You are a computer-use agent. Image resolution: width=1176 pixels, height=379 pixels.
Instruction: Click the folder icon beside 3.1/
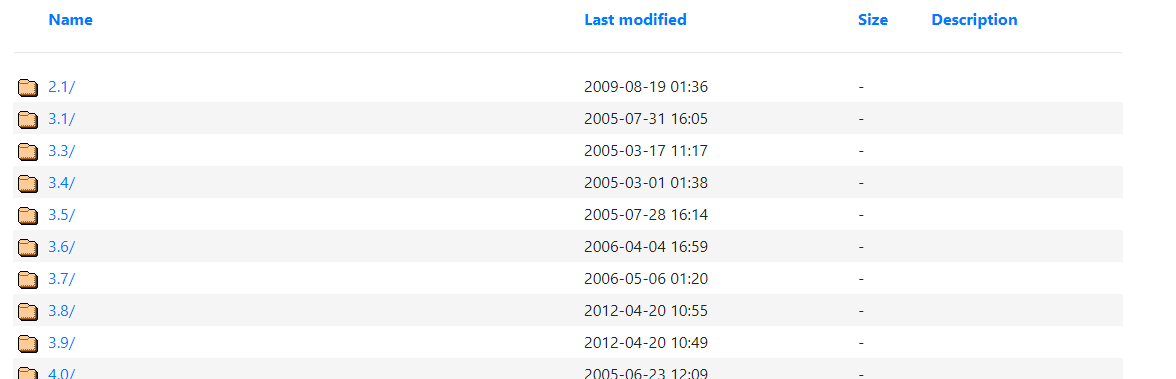28,119
